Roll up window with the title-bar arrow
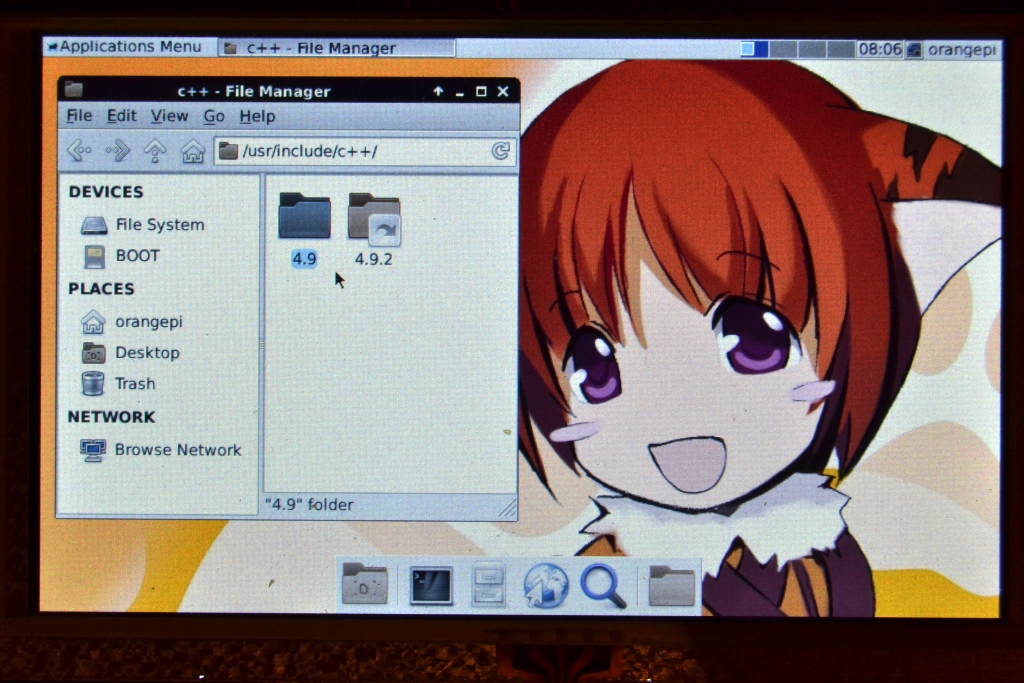This screenshot has height=683, width=1024. point(438,91)
